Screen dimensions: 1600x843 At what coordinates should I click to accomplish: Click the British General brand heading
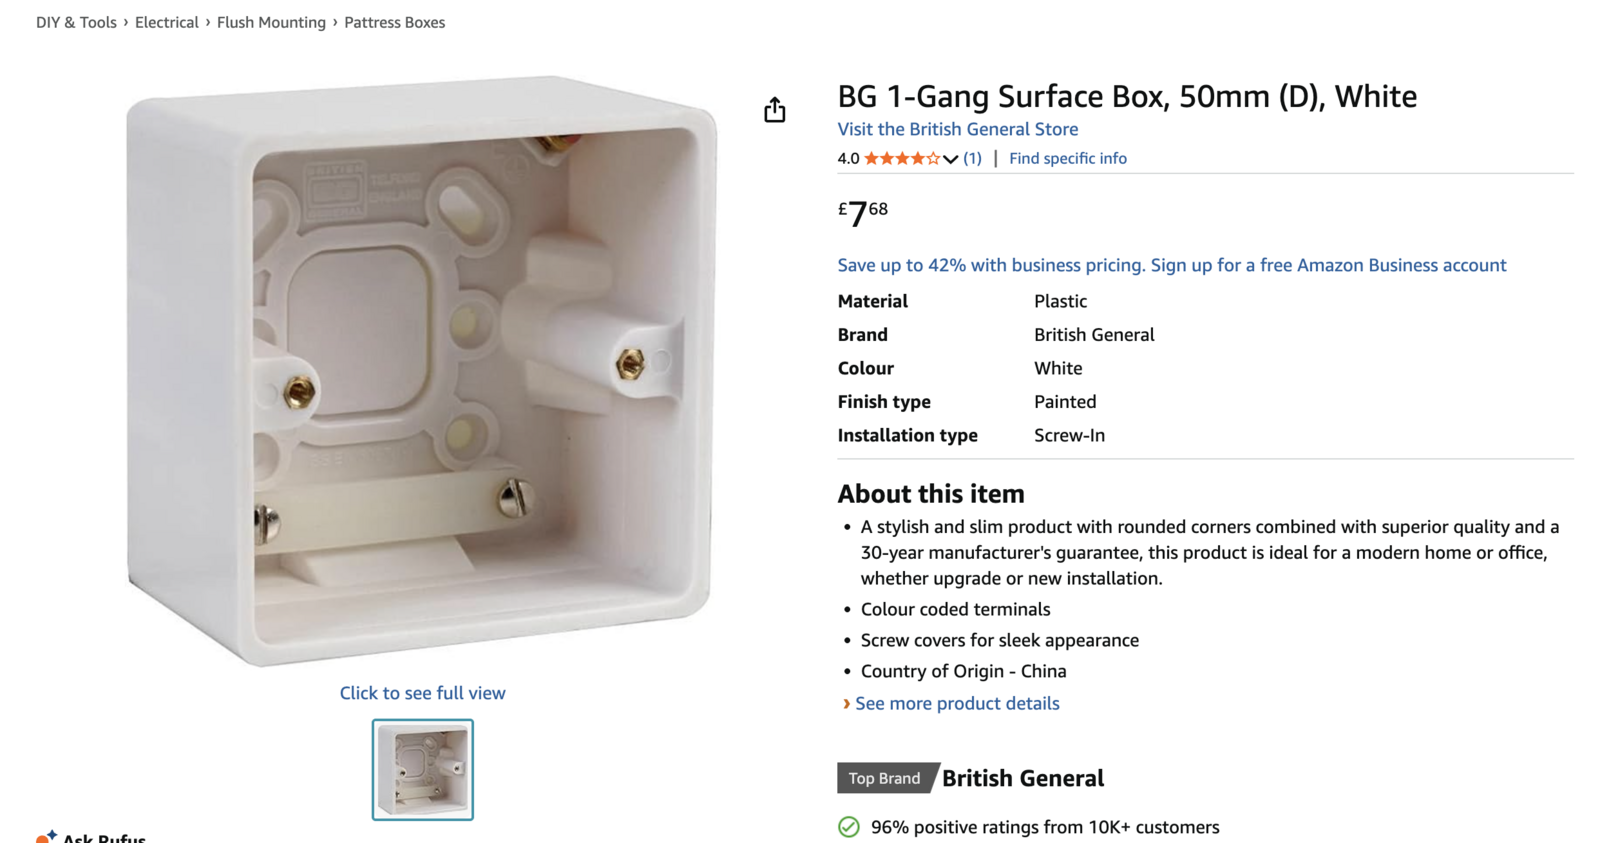point(1022,778)
